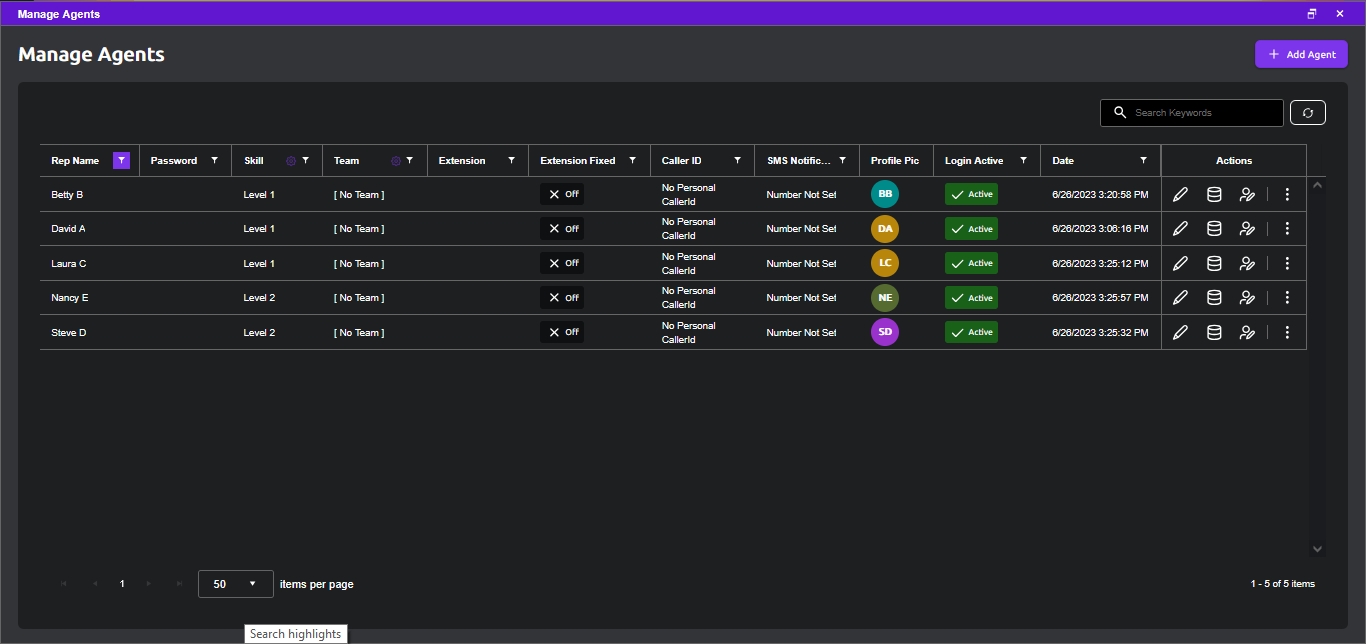Open Password column filter

214,161
